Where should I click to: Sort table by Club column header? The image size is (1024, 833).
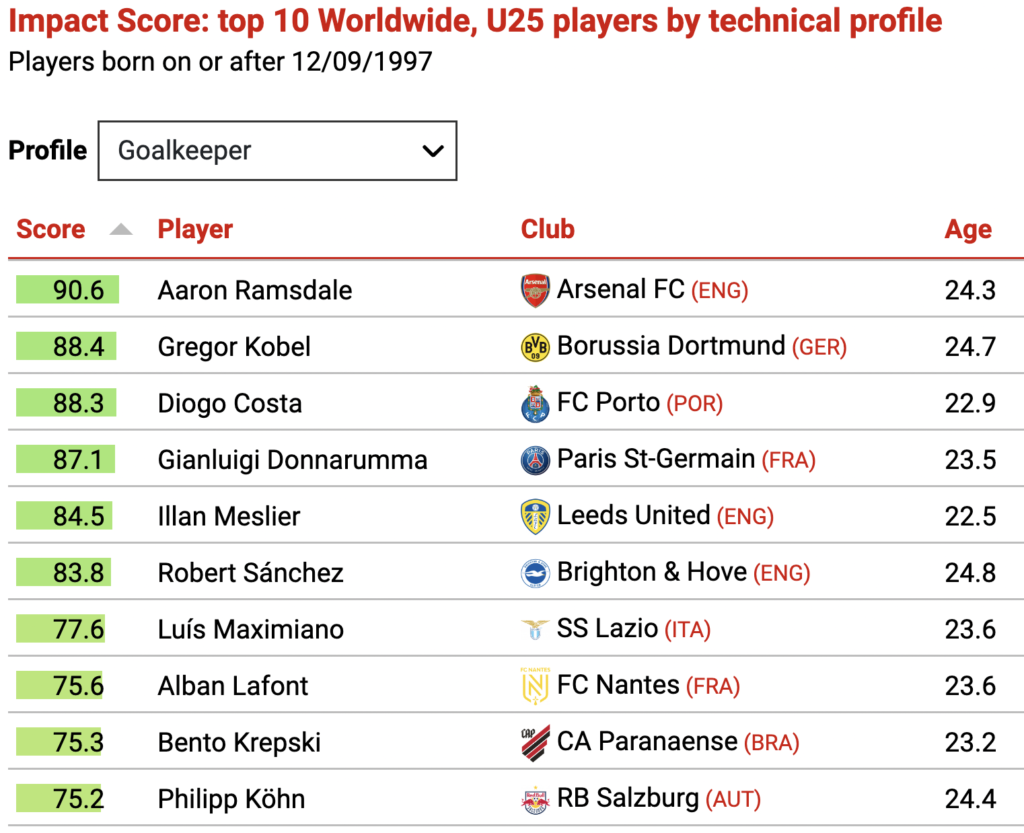pos(547,229)
